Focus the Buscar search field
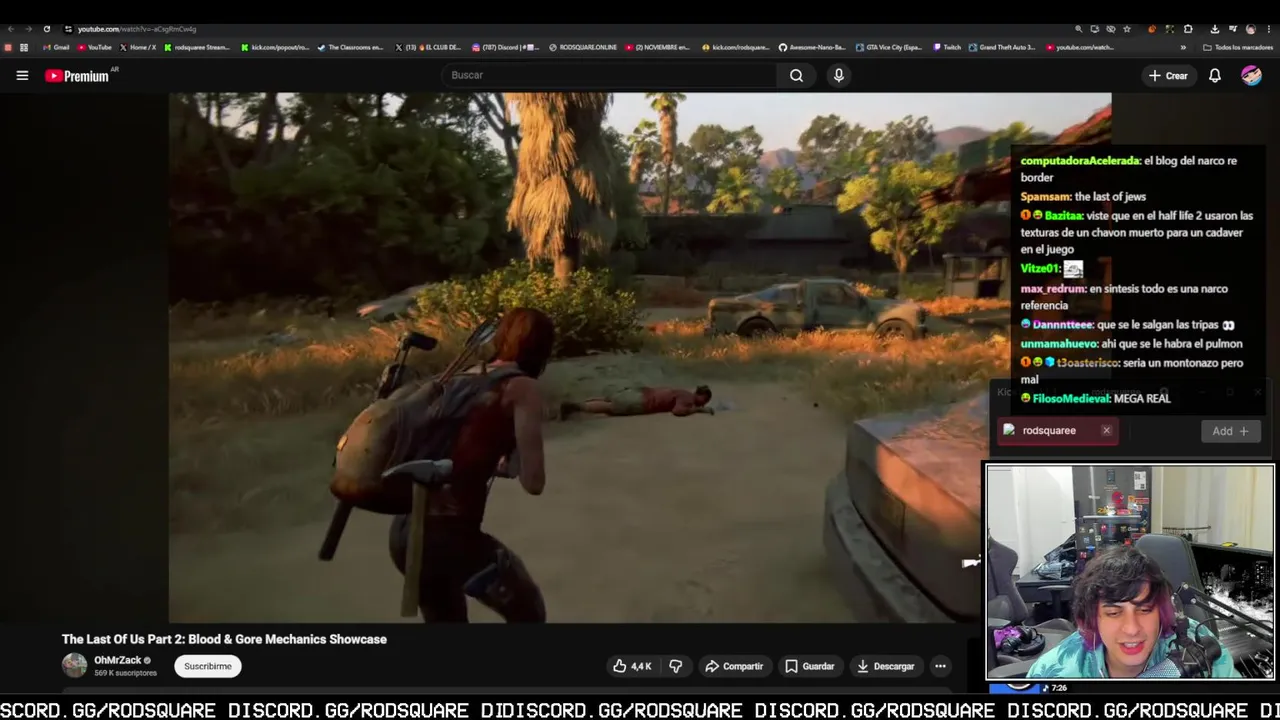 click(610, 75)
